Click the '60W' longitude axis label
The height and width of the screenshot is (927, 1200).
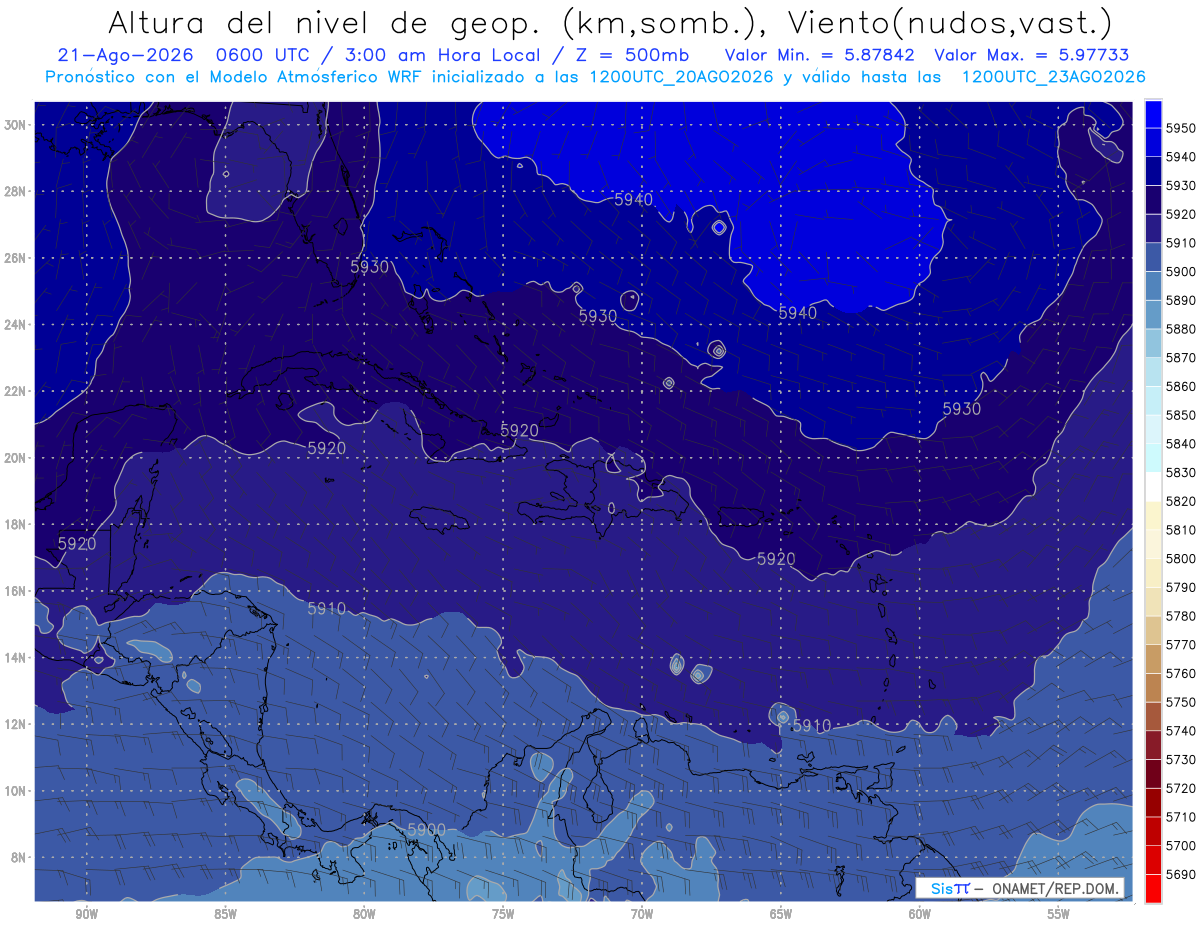point(920,916)
